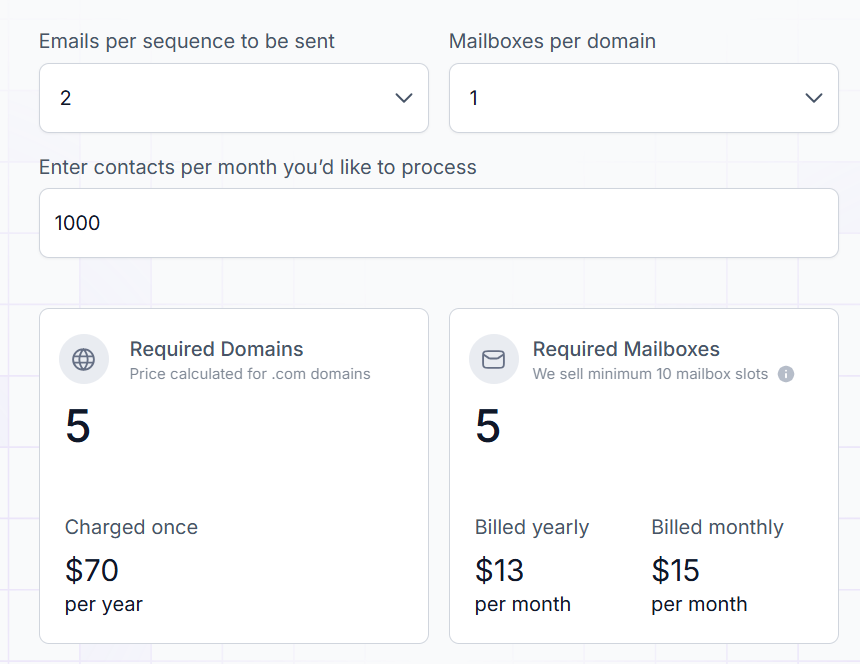Focus the contacts per month input field

(438, 223)
